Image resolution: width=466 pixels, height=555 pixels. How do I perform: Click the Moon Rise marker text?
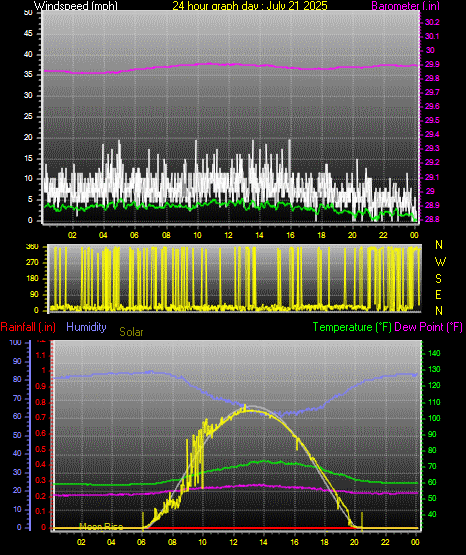pos(101,527)
